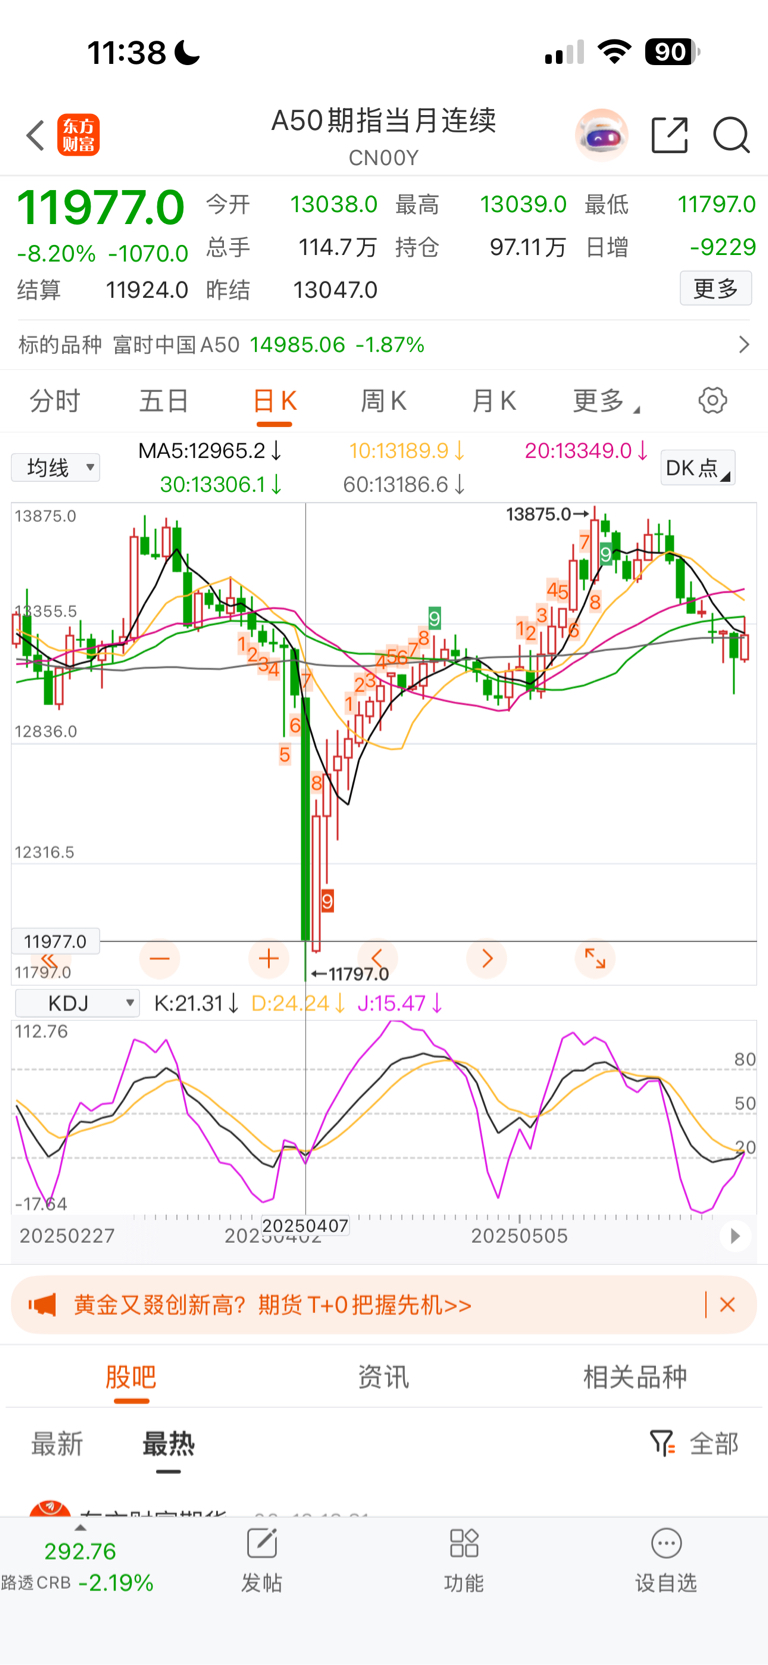
Task: Move crosshair left with arrow button
Action: pyautogui.click(x=377, y=959)
